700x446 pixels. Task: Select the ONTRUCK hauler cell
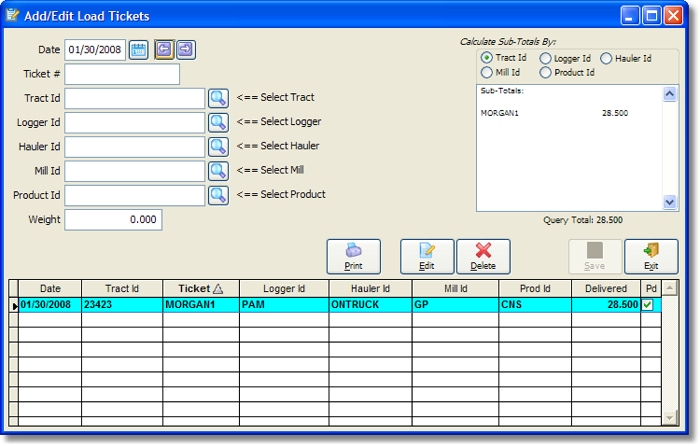pyautogui.click(x=371, y=304)
